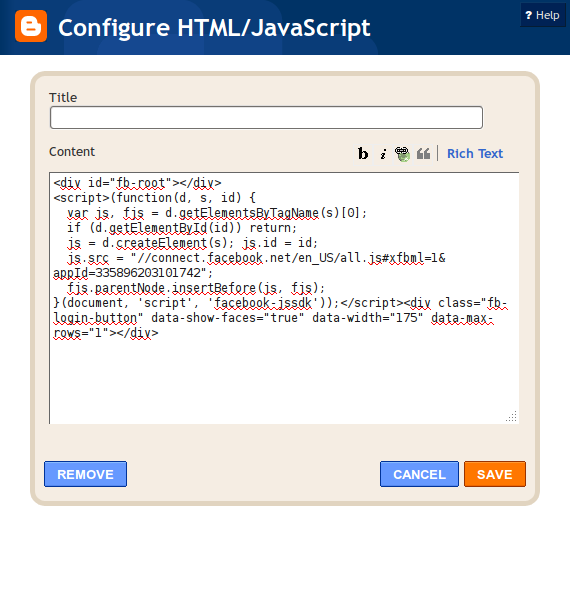Image resolution: width=570 pixels, height=600 pixels.
Task: Click the "<script>(function(d, s, id) {" line
Action: [x=155, y=198]
